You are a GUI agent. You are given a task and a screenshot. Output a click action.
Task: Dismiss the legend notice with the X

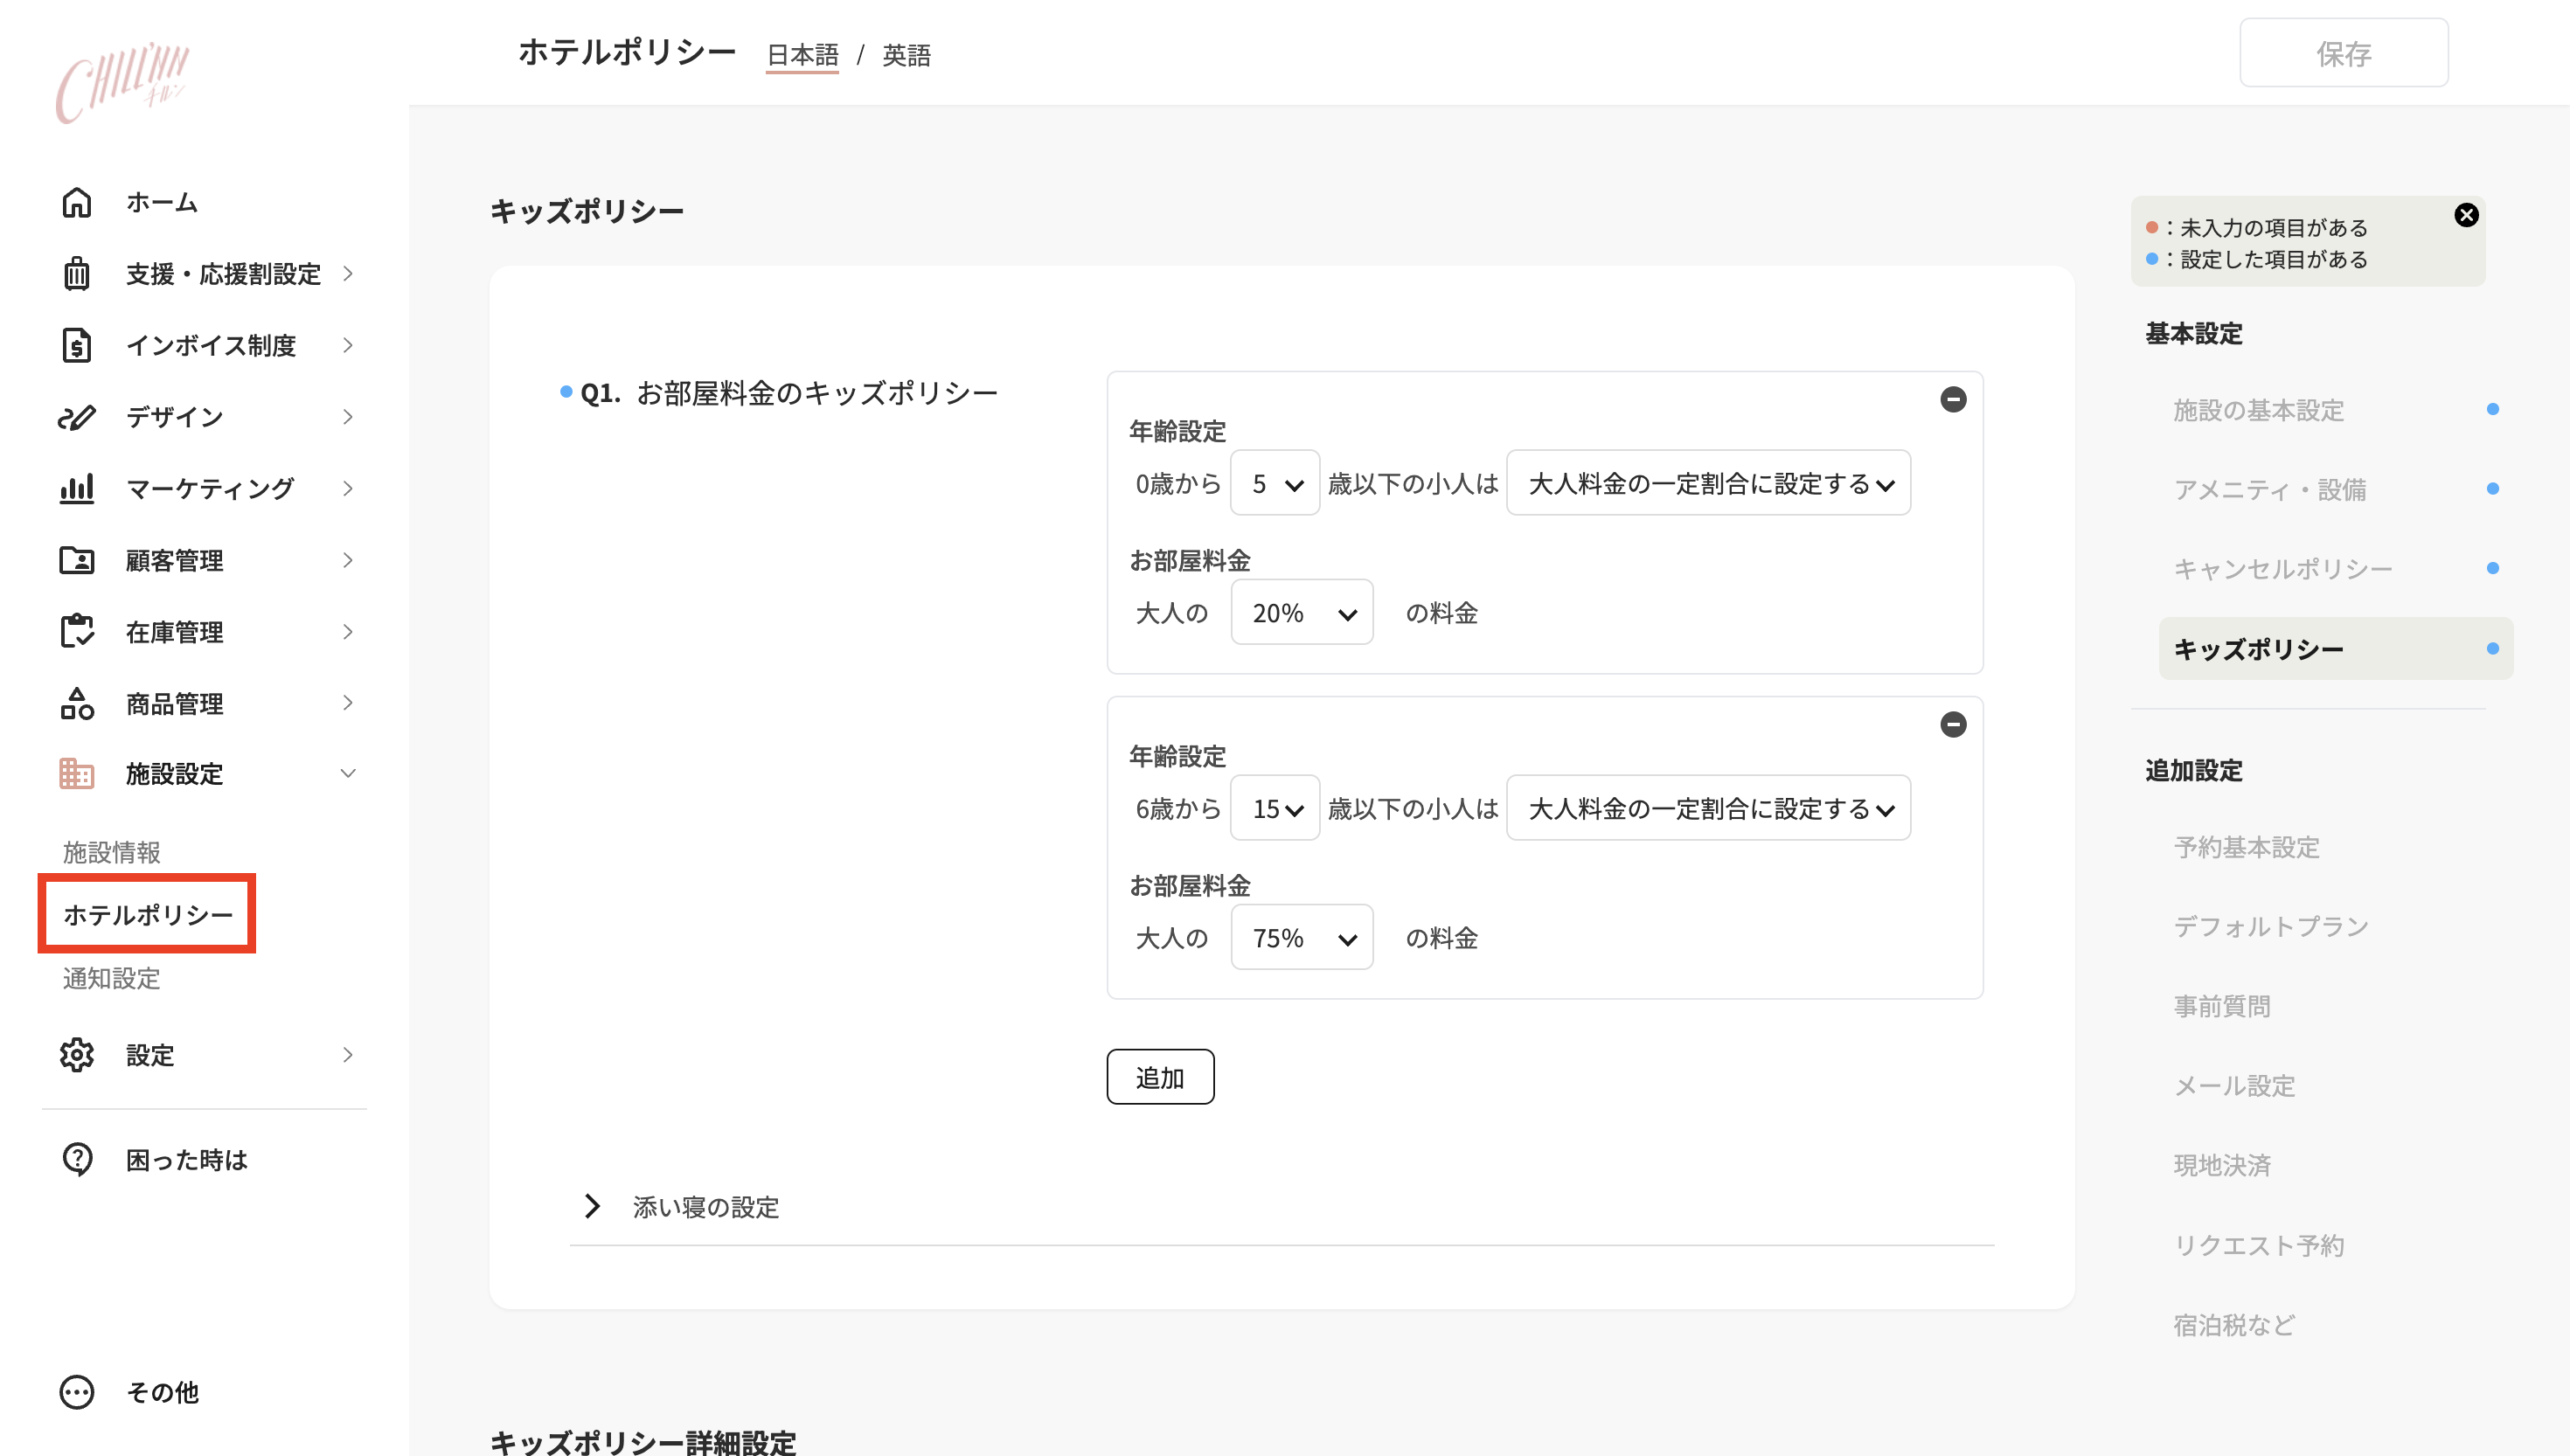tap(2465, 213)
